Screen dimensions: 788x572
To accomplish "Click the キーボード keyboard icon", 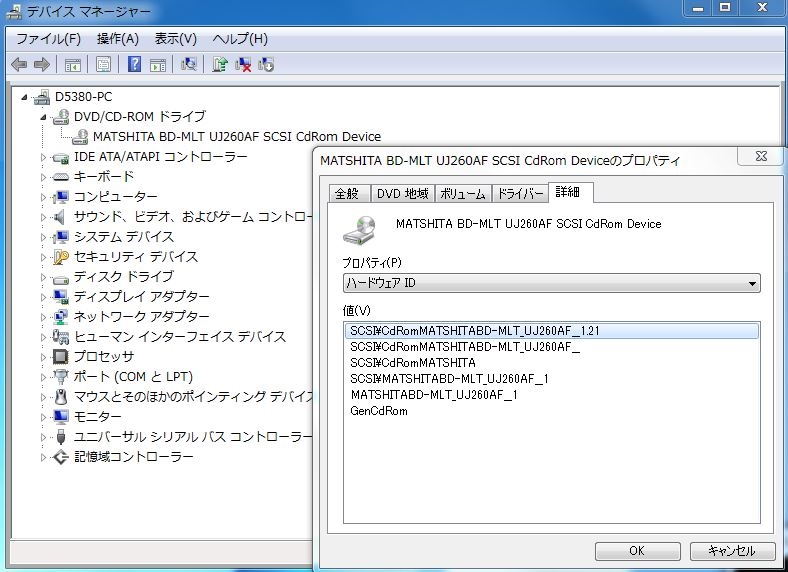I will [60, 177].
